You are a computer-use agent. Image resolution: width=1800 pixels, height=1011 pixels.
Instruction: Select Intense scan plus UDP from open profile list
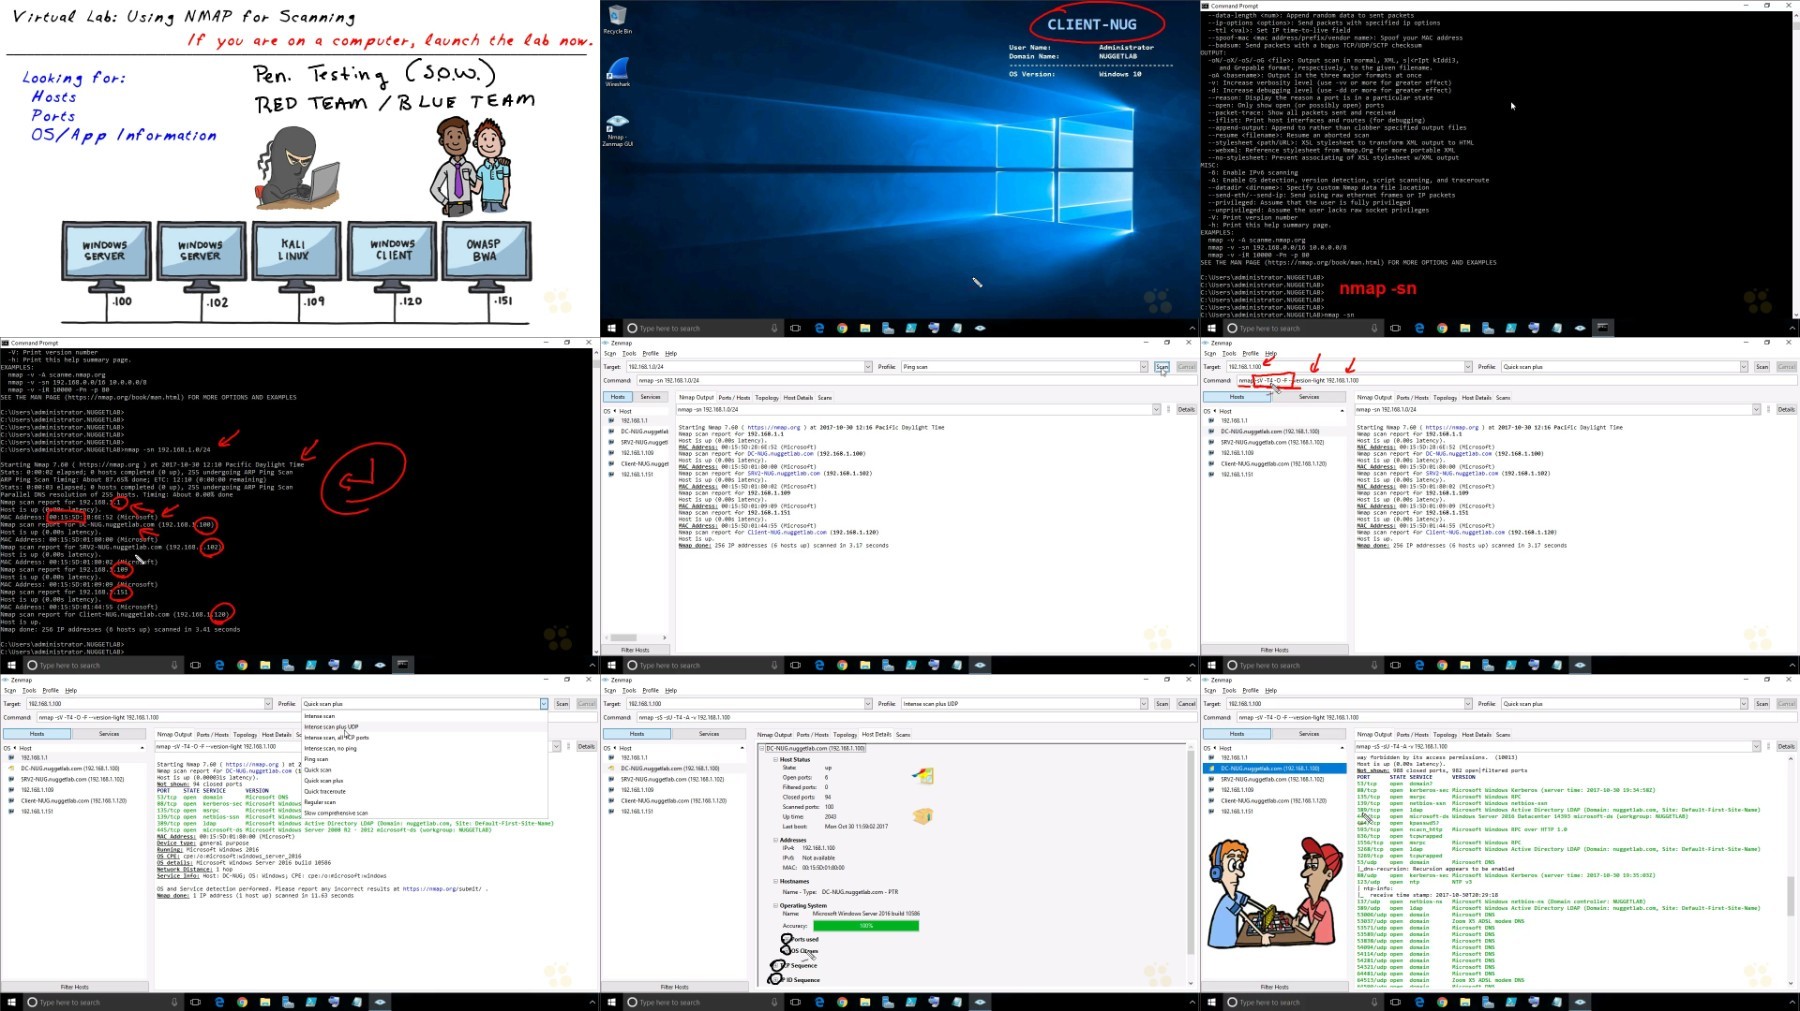424,727
